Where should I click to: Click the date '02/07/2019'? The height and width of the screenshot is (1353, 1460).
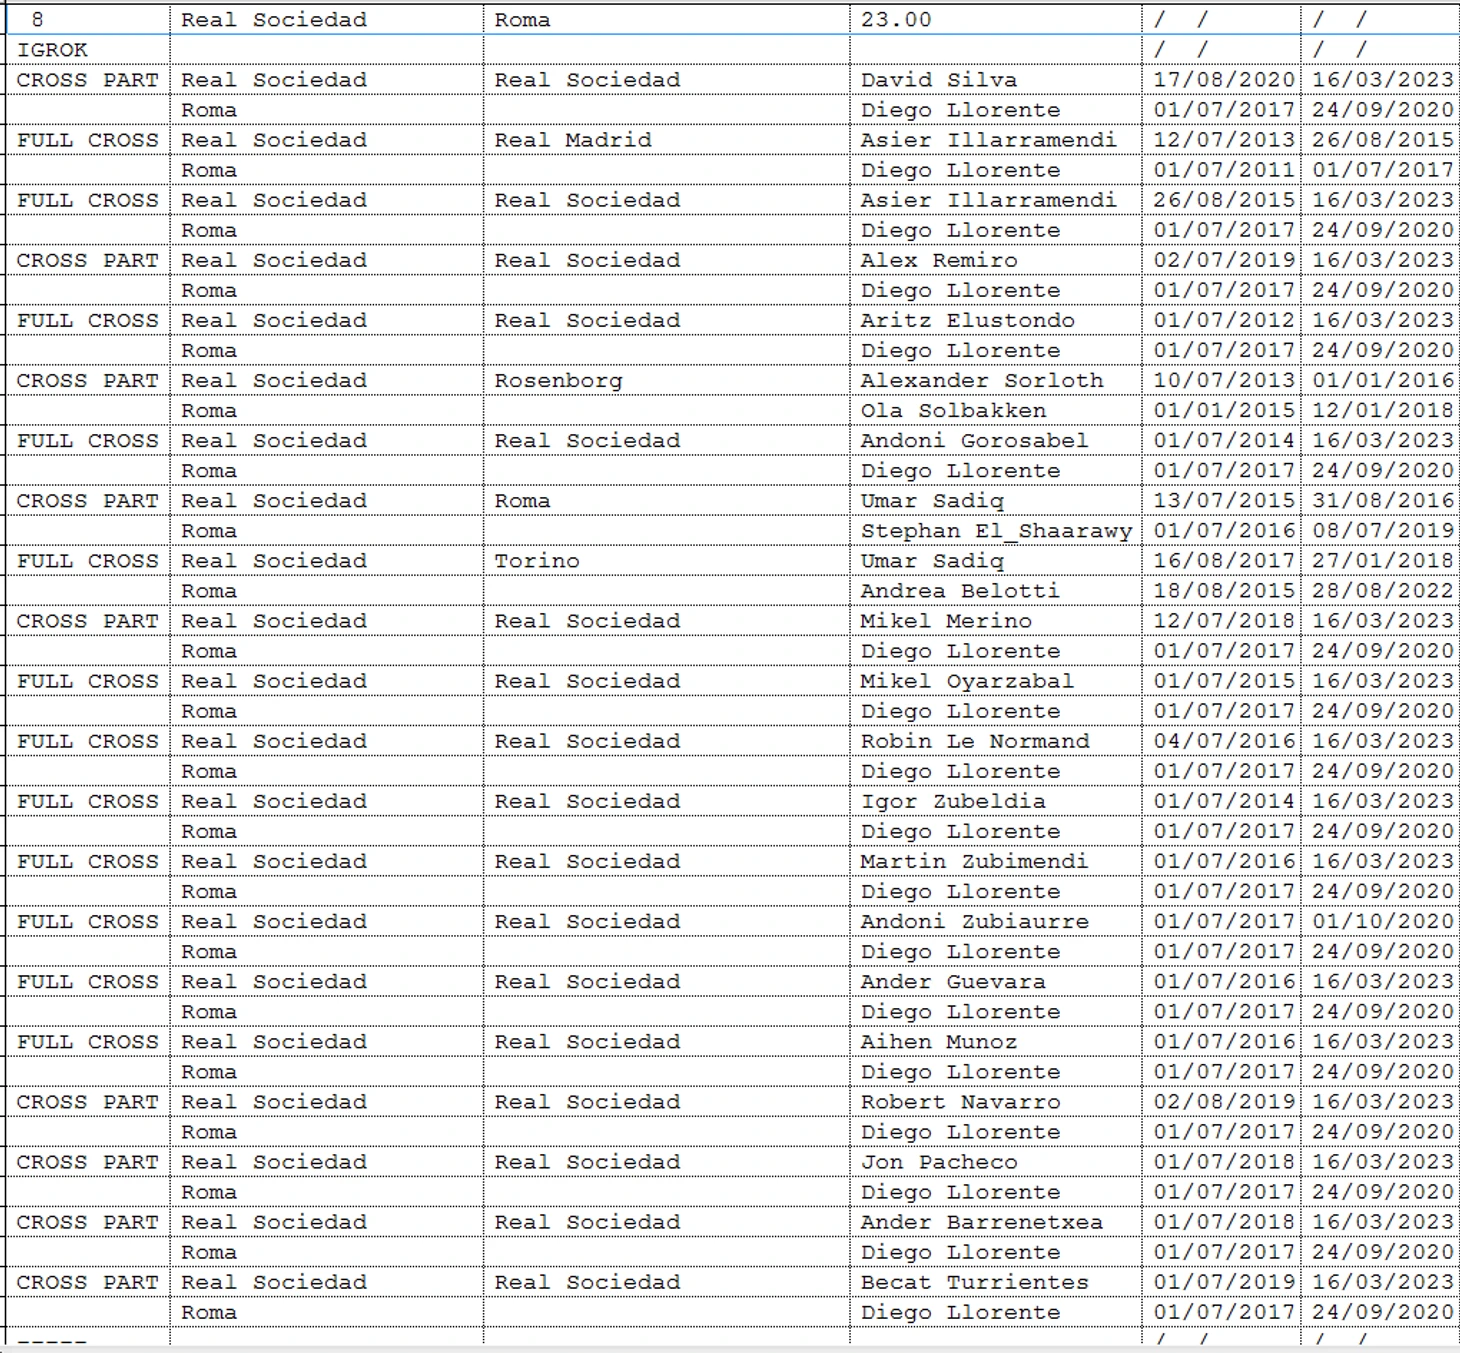[1224, 260]
